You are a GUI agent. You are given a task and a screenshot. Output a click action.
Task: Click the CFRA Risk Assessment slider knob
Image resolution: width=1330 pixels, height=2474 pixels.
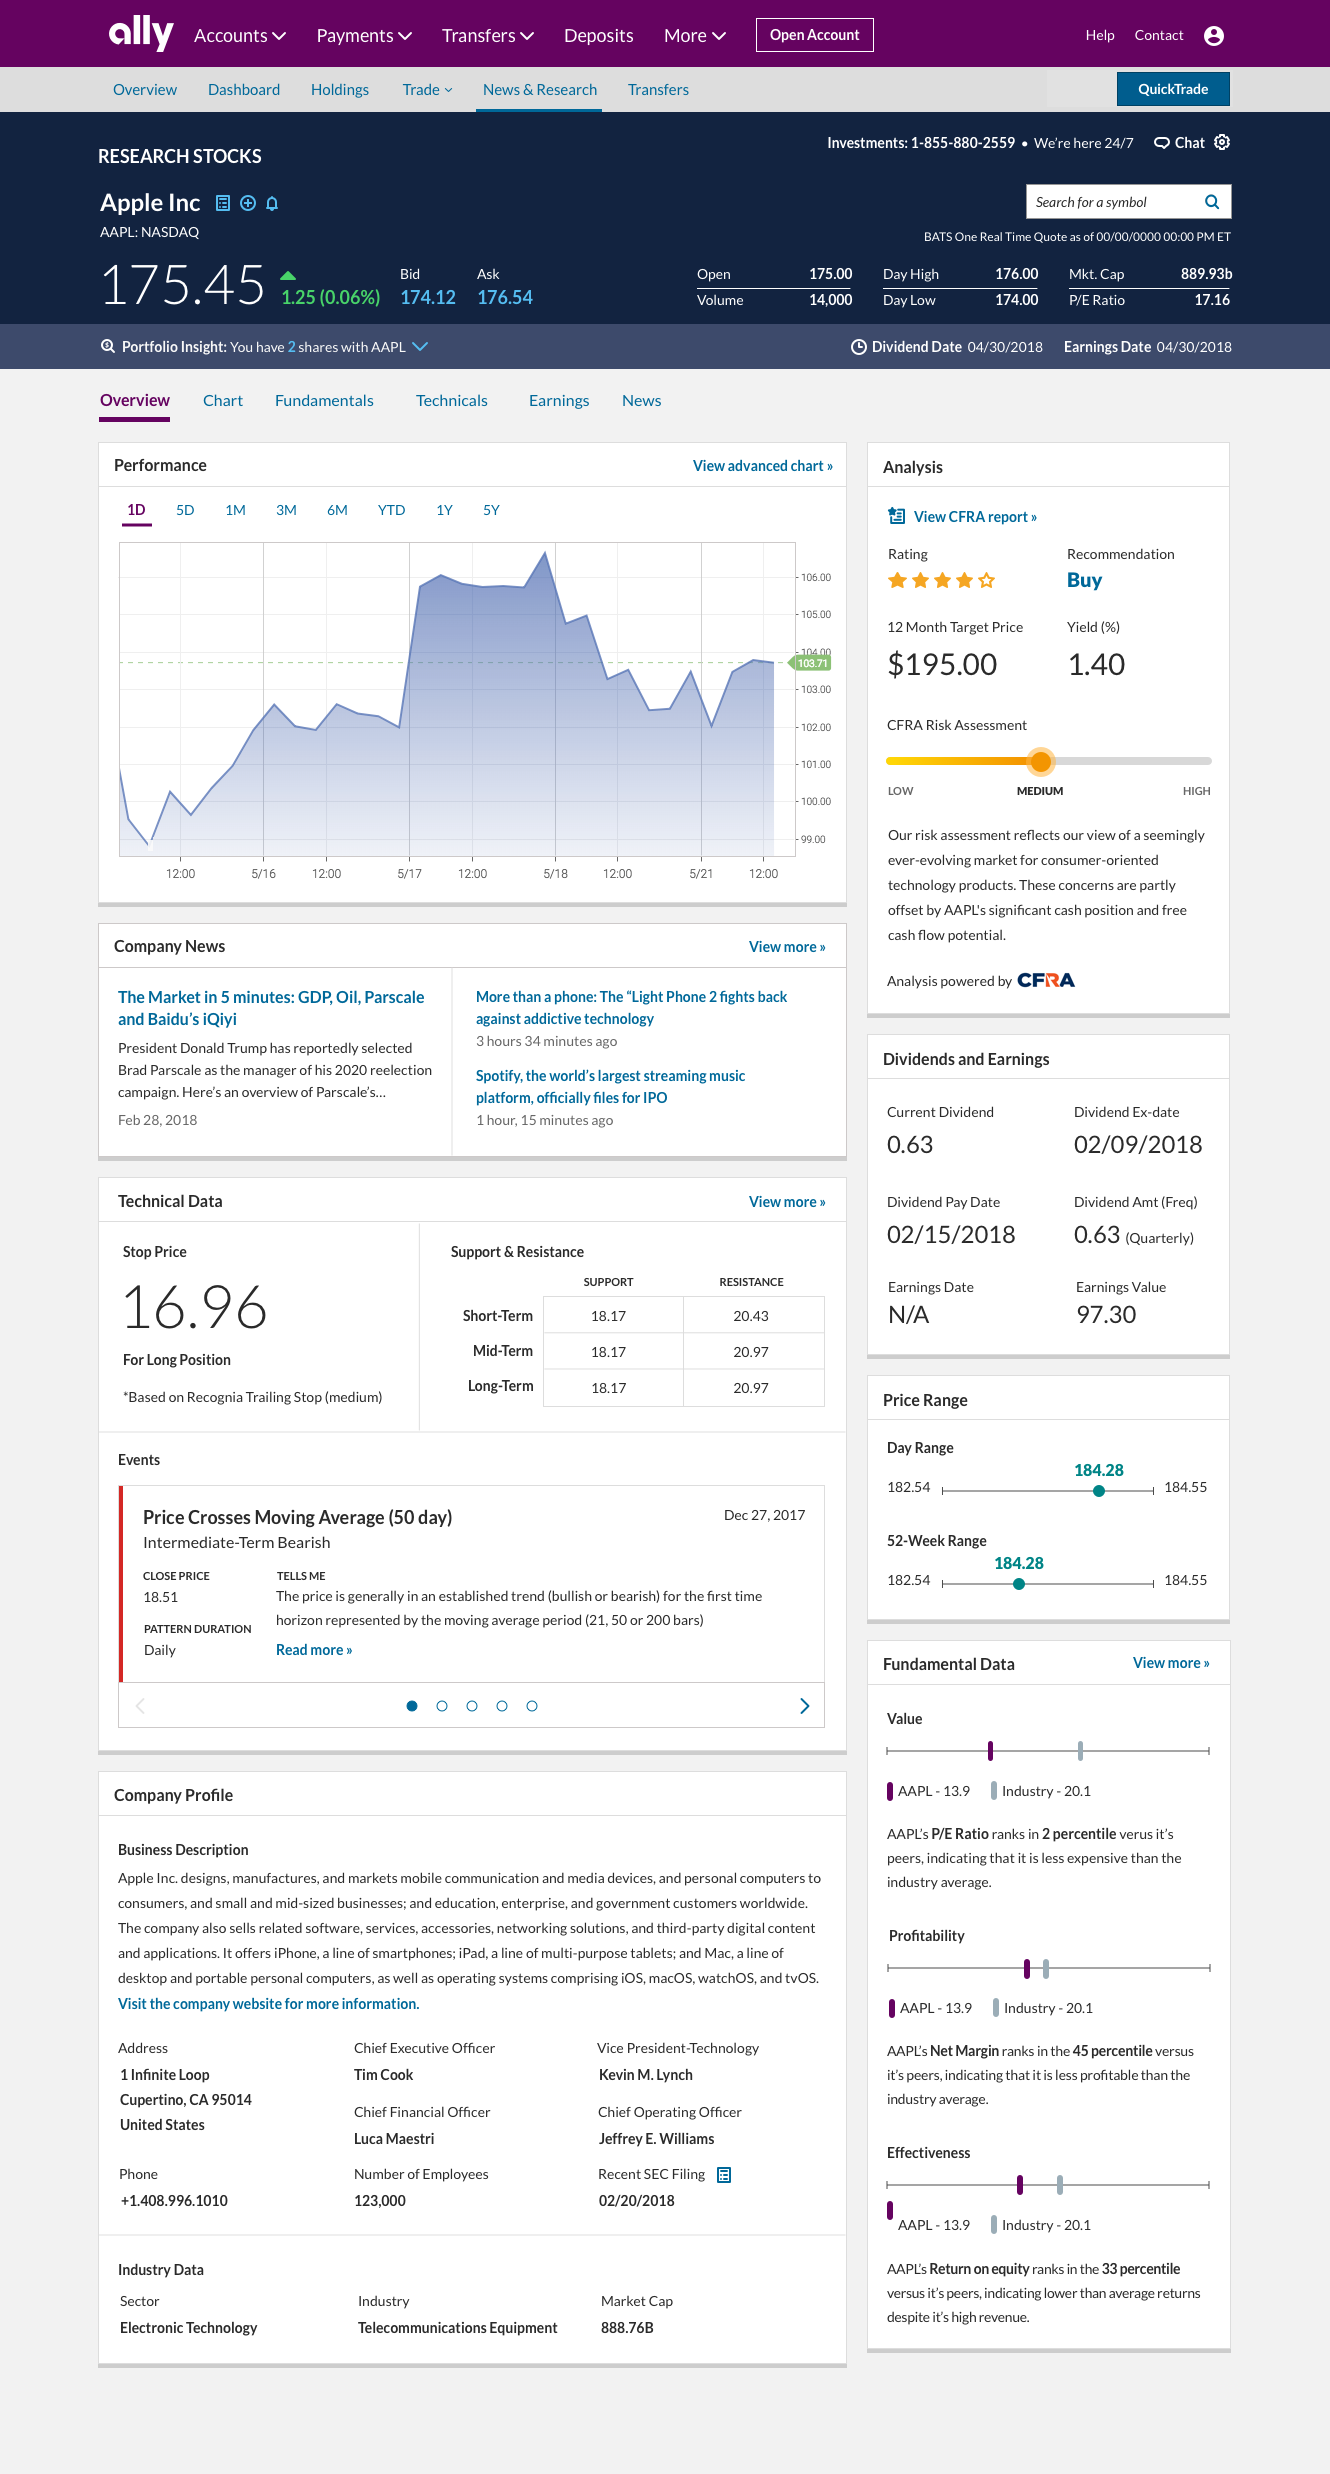[x=1041, y=761]
